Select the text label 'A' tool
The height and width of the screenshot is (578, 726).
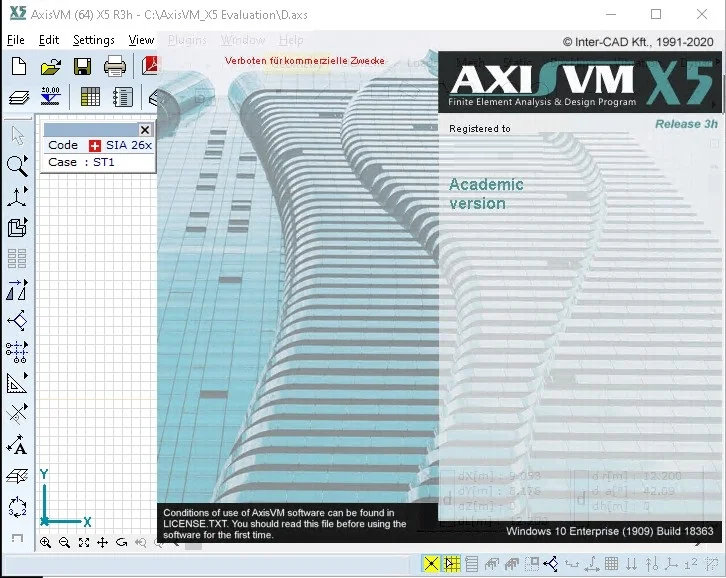(17, 444)
